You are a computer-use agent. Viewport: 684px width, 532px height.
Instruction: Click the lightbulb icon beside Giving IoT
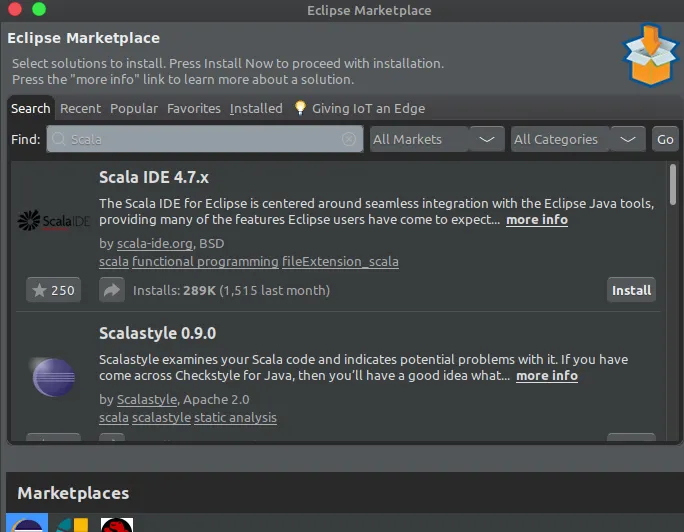pyautogui.click(x=300, y=108)
